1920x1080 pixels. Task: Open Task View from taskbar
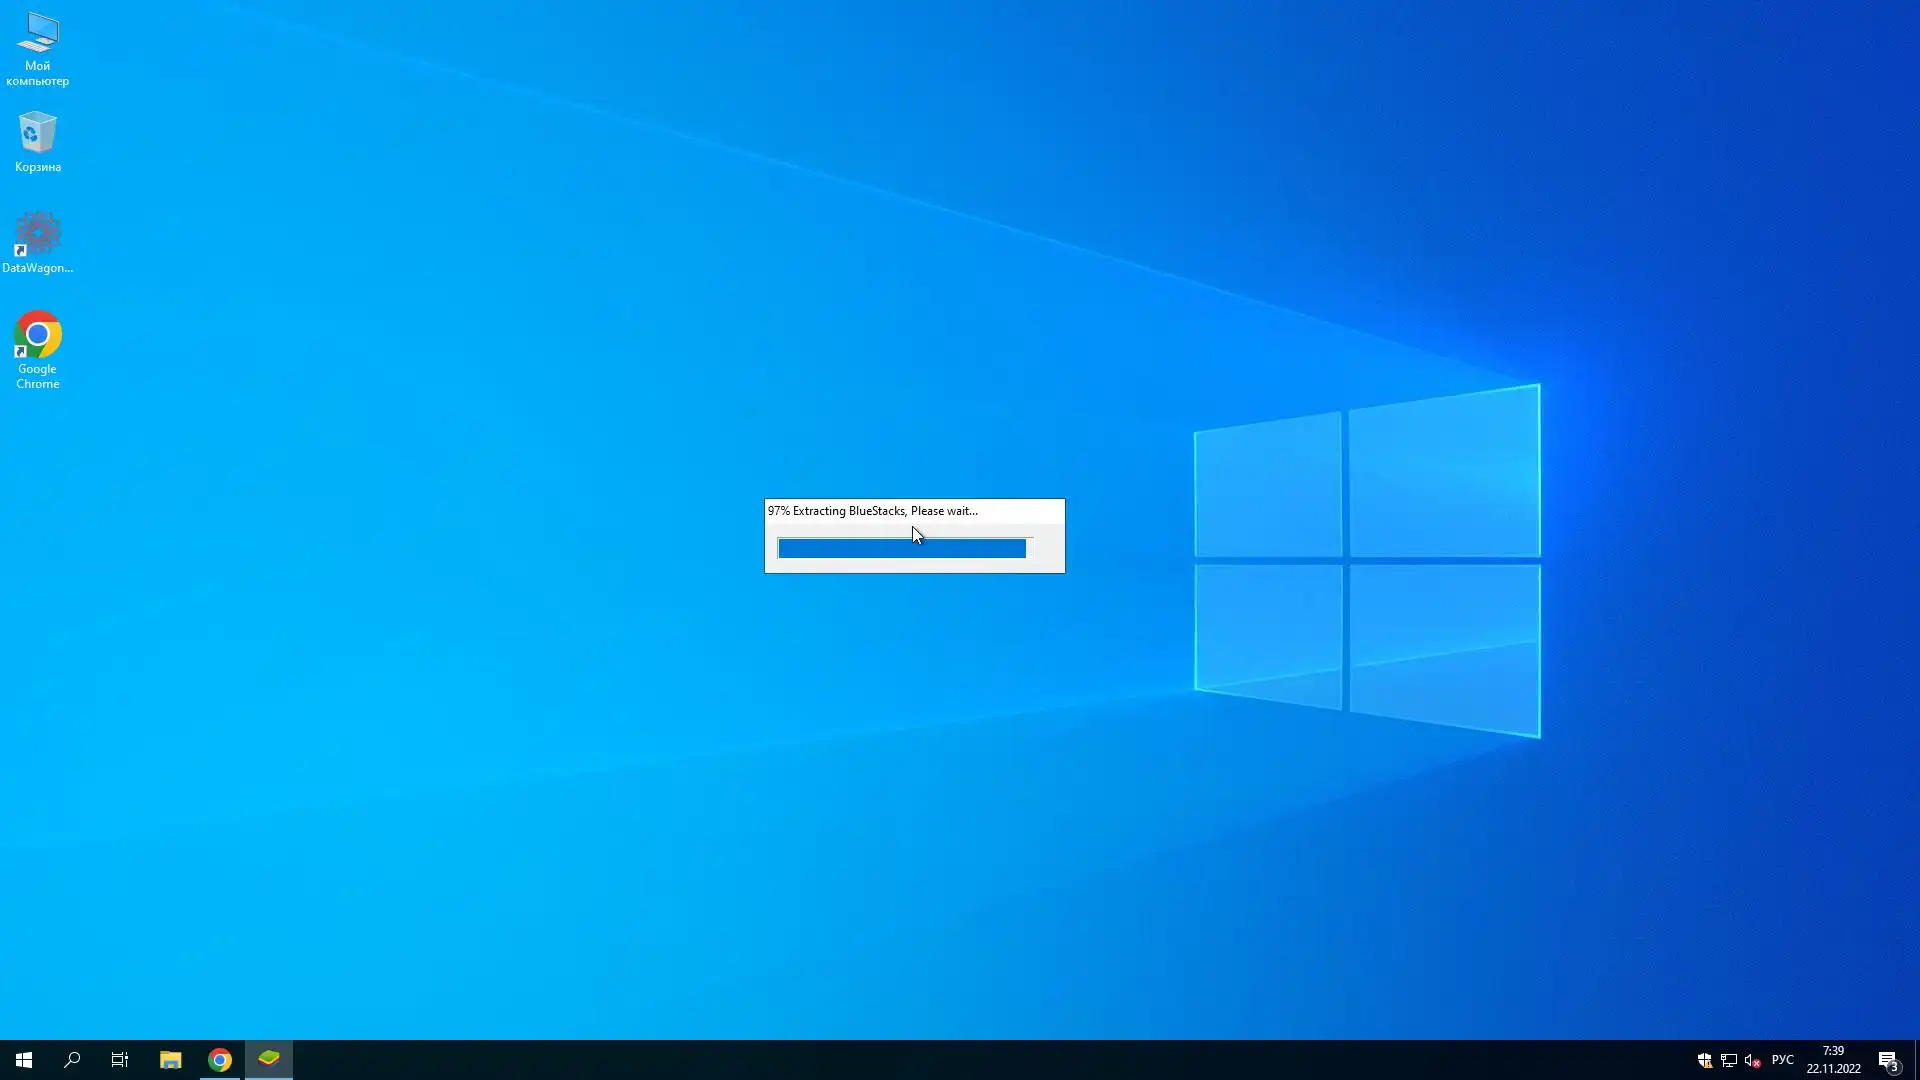click(120, 1060)
